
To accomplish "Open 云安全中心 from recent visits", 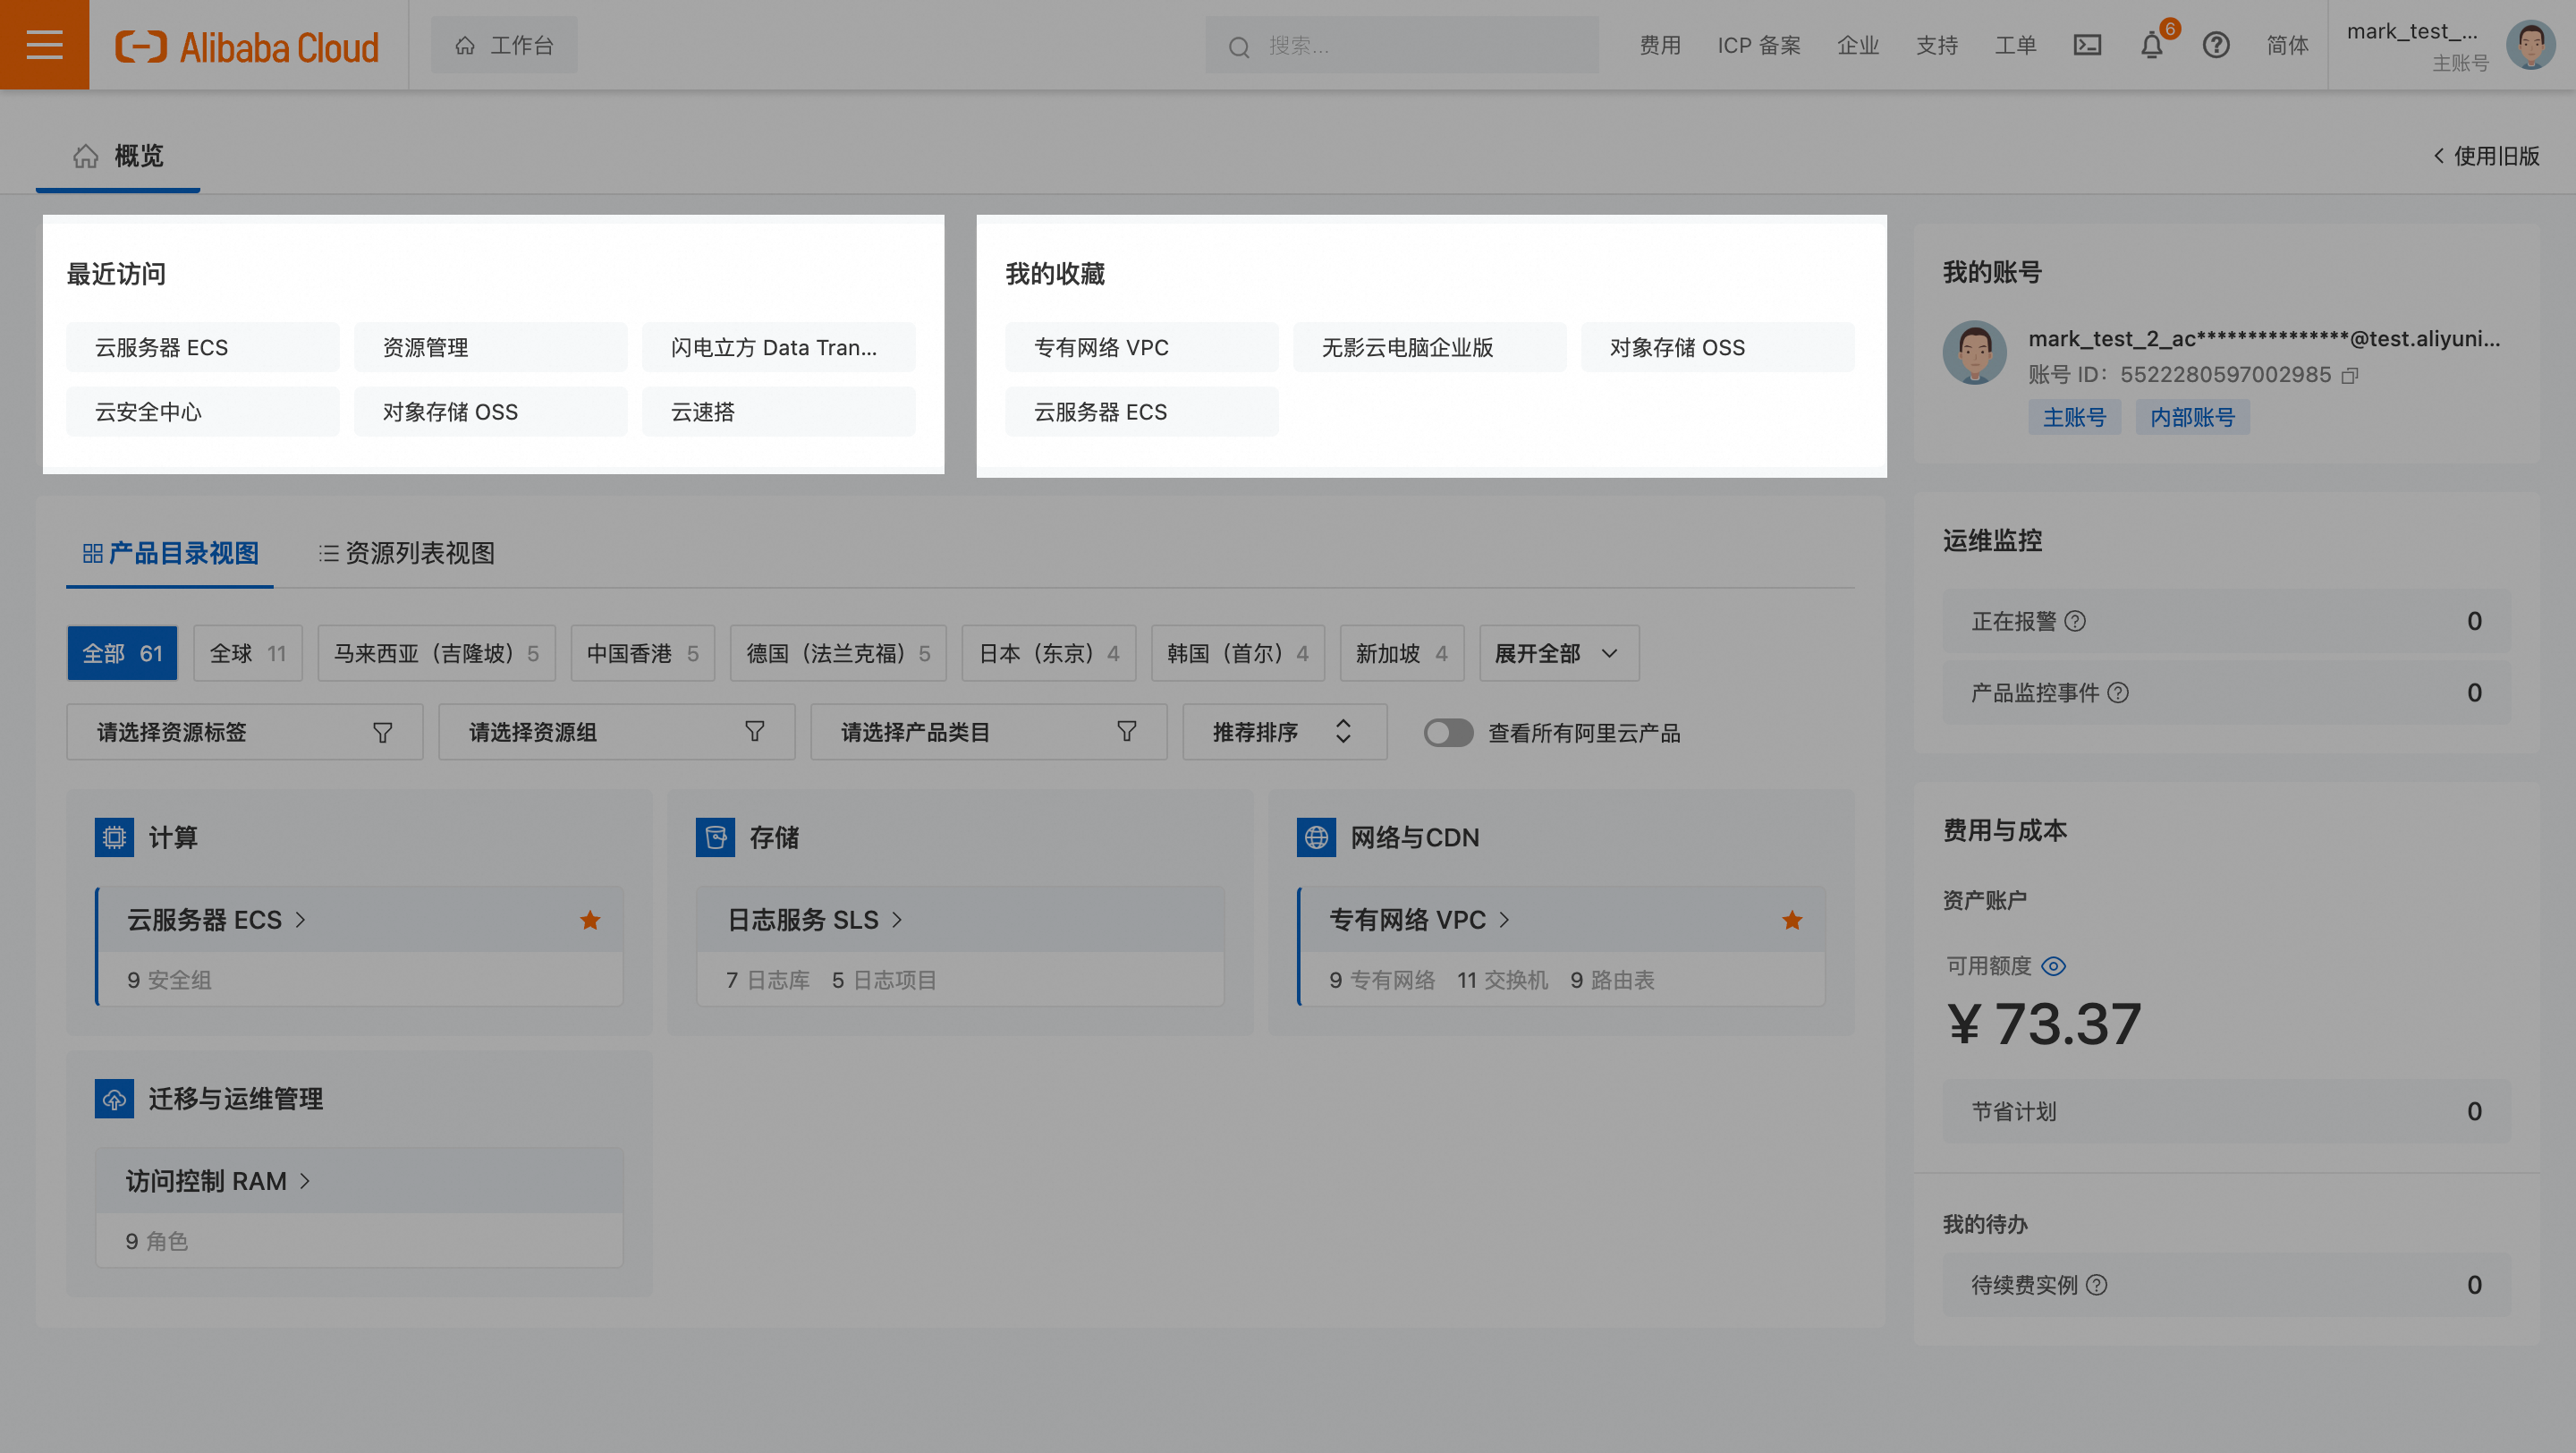I will (203, 411).
